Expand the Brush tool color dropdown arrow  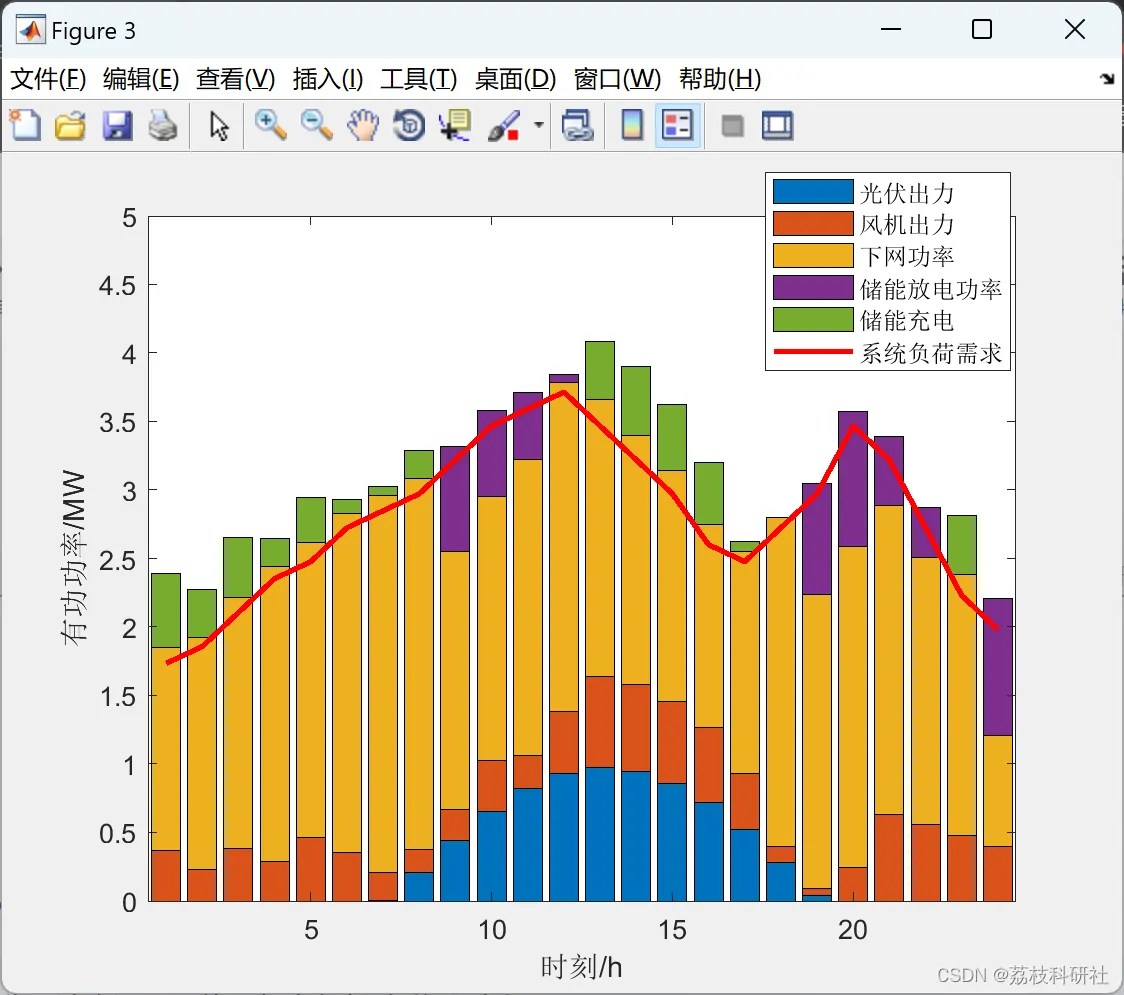point(539,125)
